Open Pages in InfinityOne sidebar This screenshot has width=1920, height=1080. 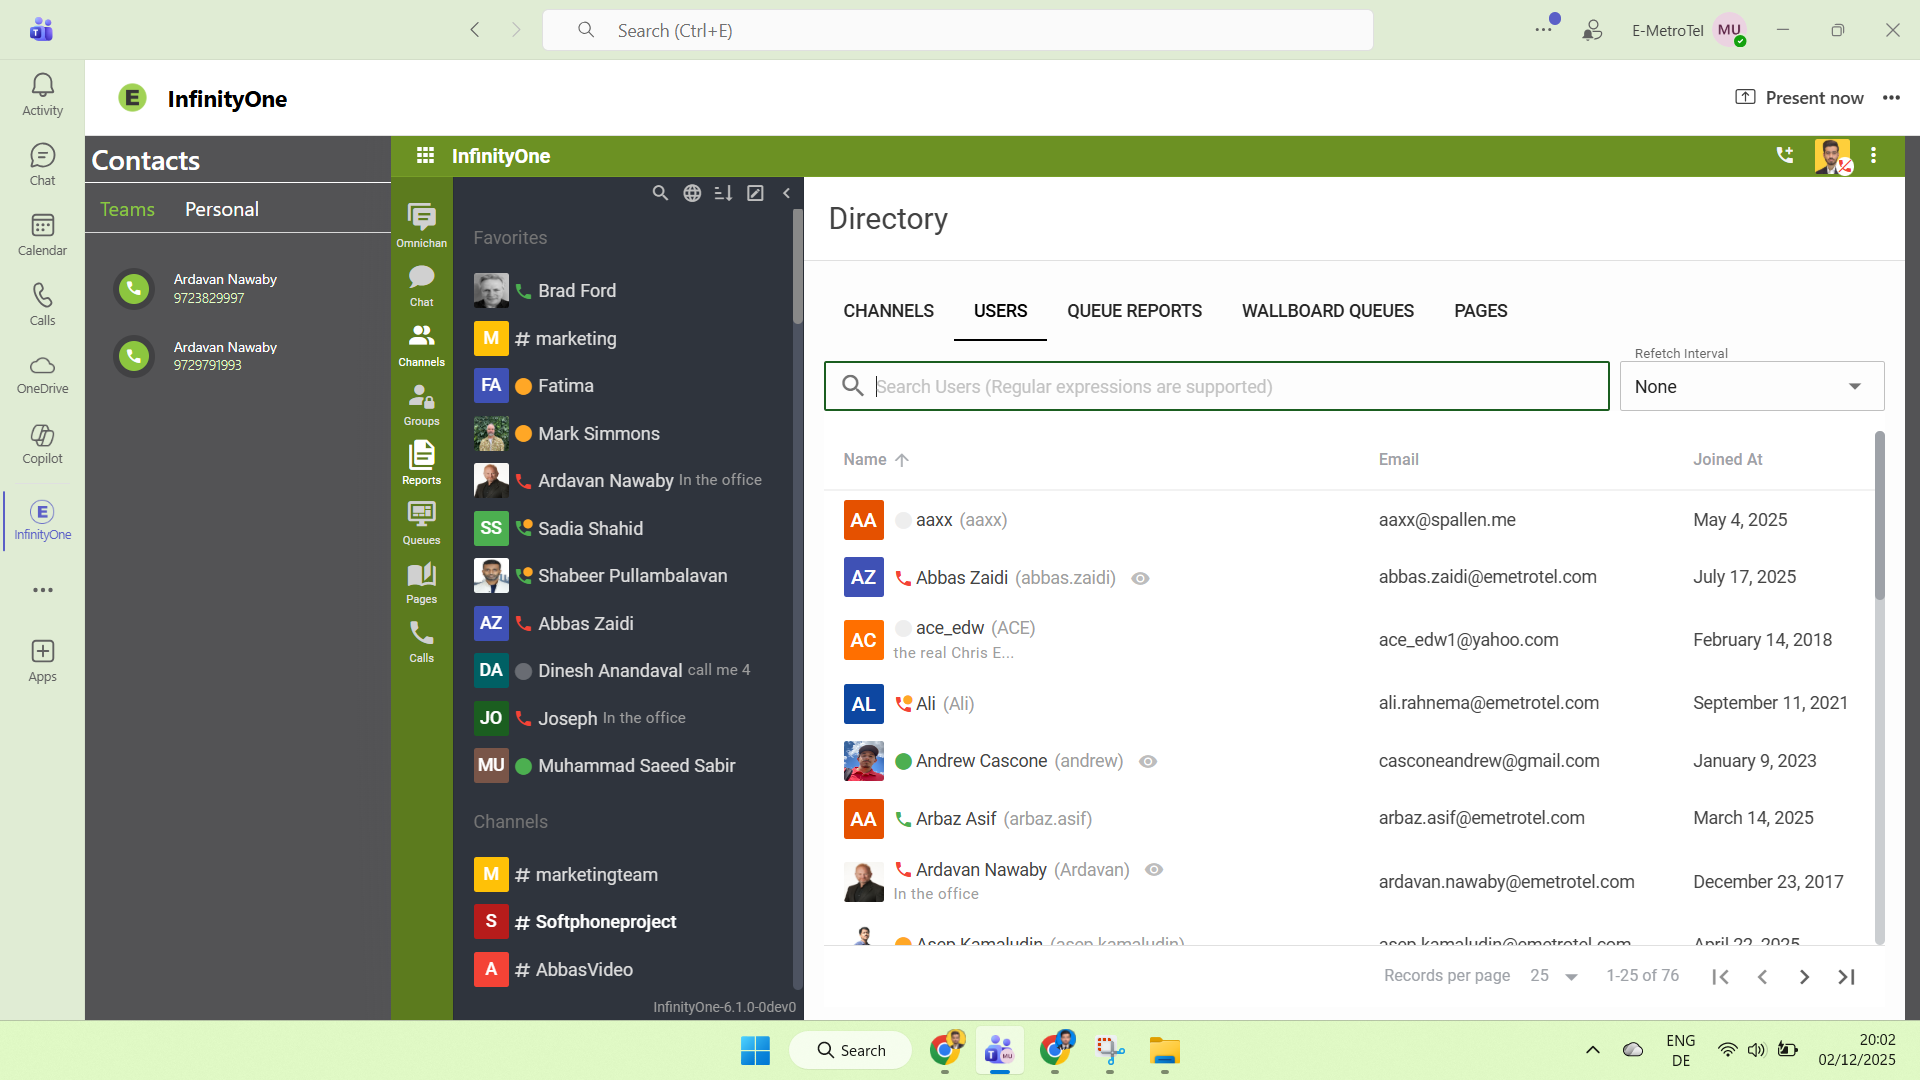point(421,583)
